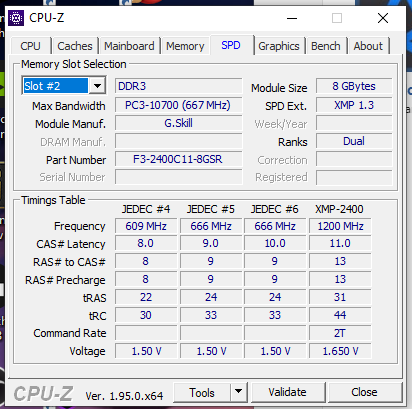Click the XMP 1.3 SPD Ext. field

click(354, 105)
